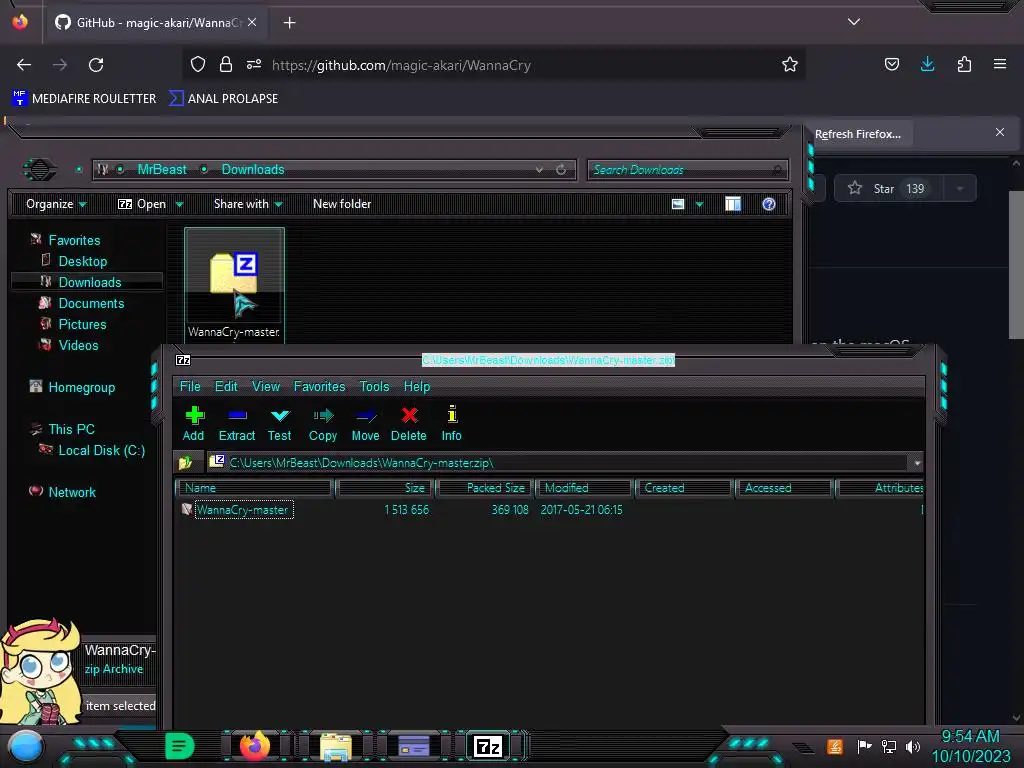Viewport: 1024px width, 768px height.
Task: Open the Firefox downloads panel
Action: pyautogui.click(x=927, y=64)
